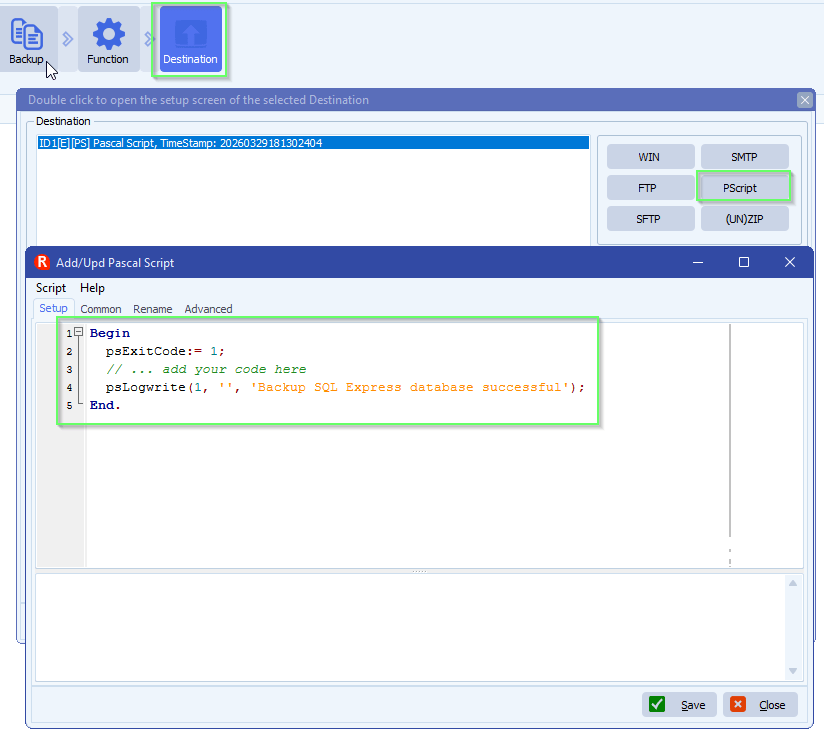Select the Destination step icon
824x735 pixels.
190,40
